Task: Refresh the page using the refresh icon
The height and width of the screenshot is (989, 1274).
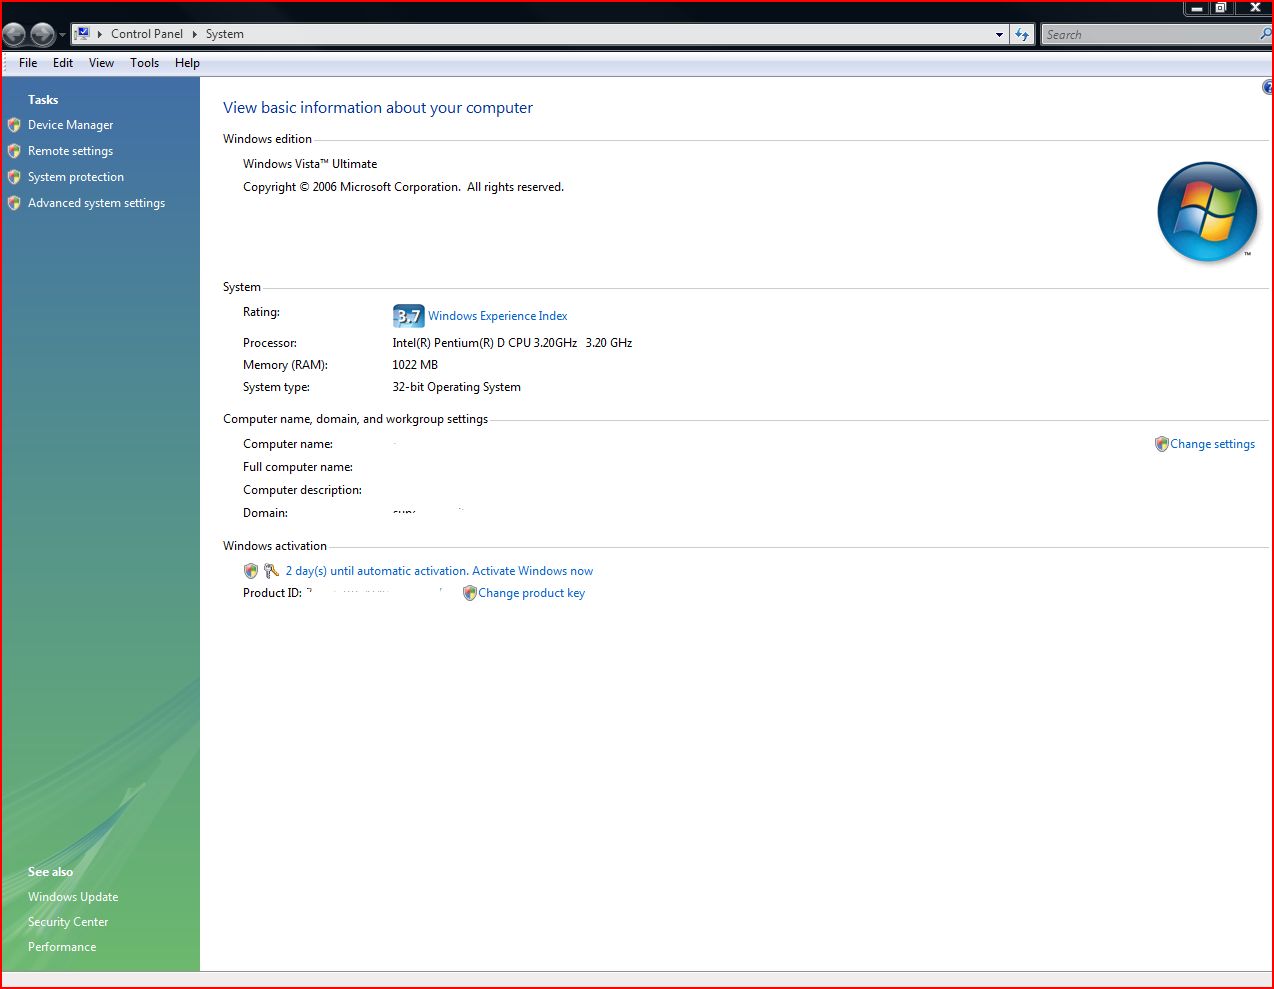Action: click(x=1022, y=34)
